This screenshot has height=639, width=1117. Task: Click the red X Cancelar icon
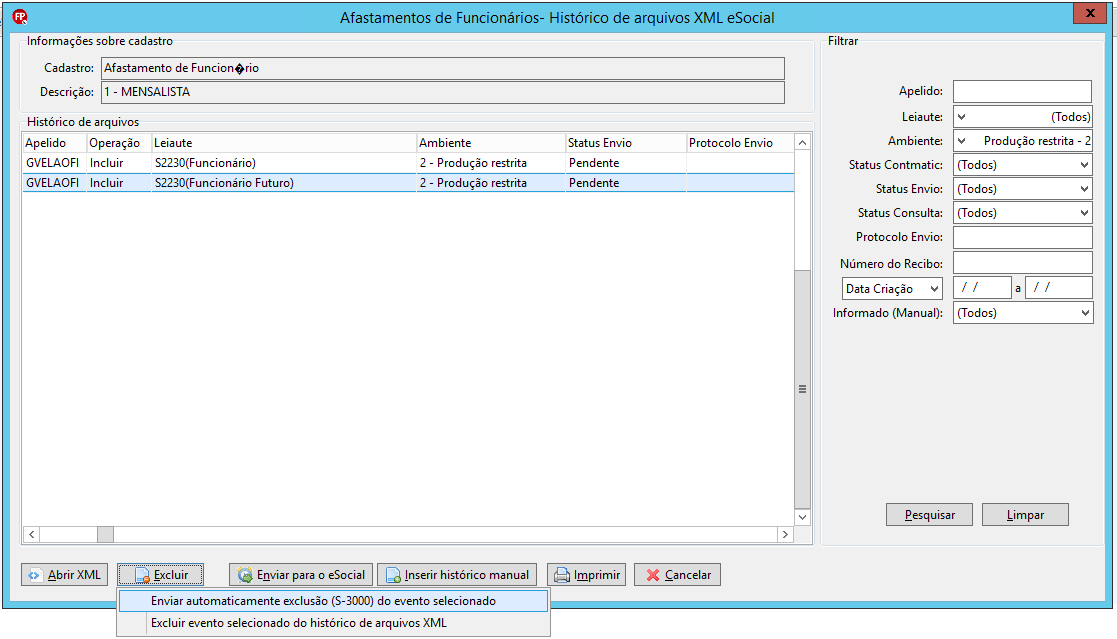pyautogui.click(x=653, y=575)
